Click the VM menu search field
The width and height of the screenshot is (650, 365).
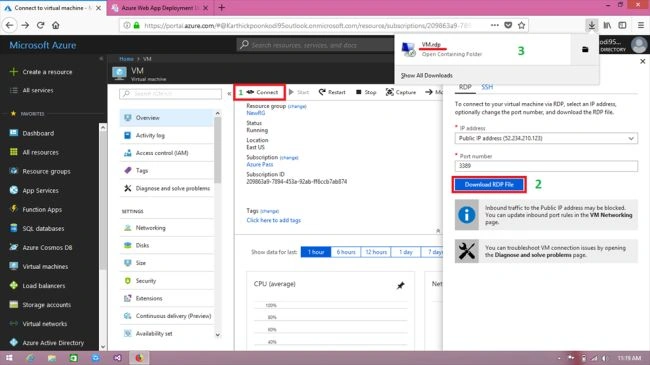coord(170,94)
